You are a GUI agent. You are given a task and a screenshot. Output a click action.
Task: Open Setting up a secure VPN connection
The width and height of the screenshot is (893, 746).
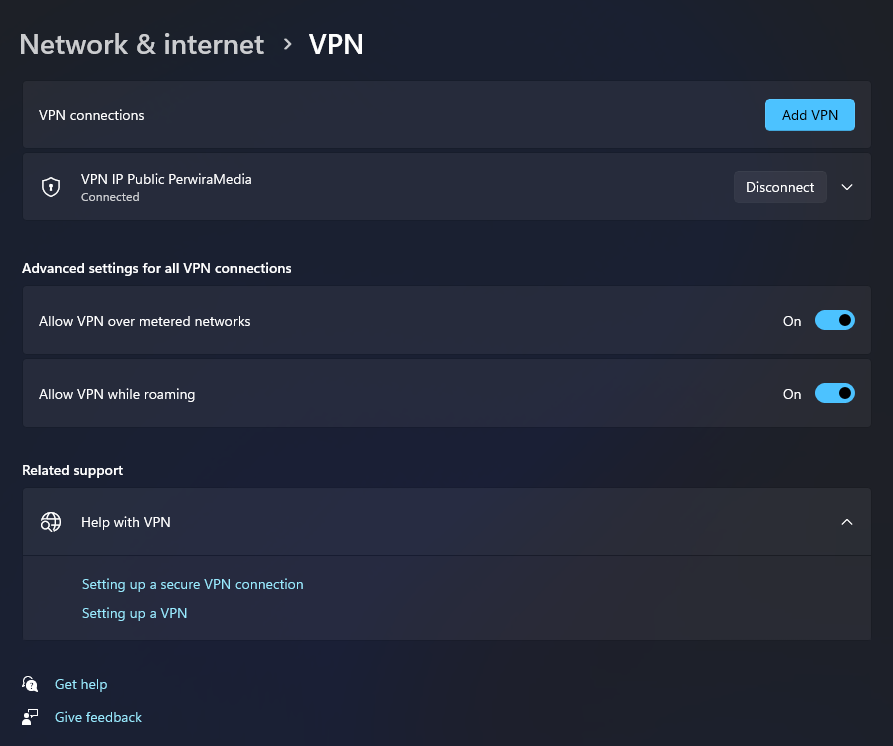pos(192,584)
